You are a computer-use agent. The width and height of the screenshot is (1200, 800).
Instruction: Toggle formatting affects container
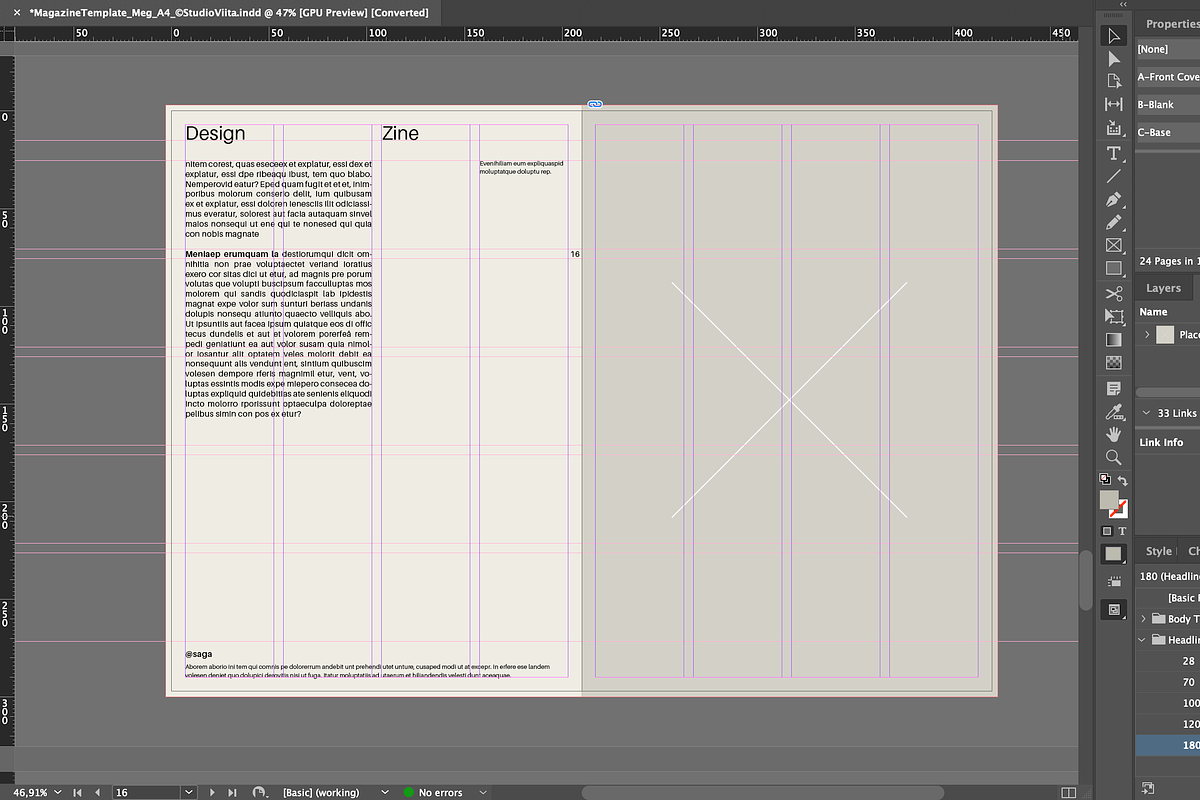pyautogui.click(x=1106, y=531)
